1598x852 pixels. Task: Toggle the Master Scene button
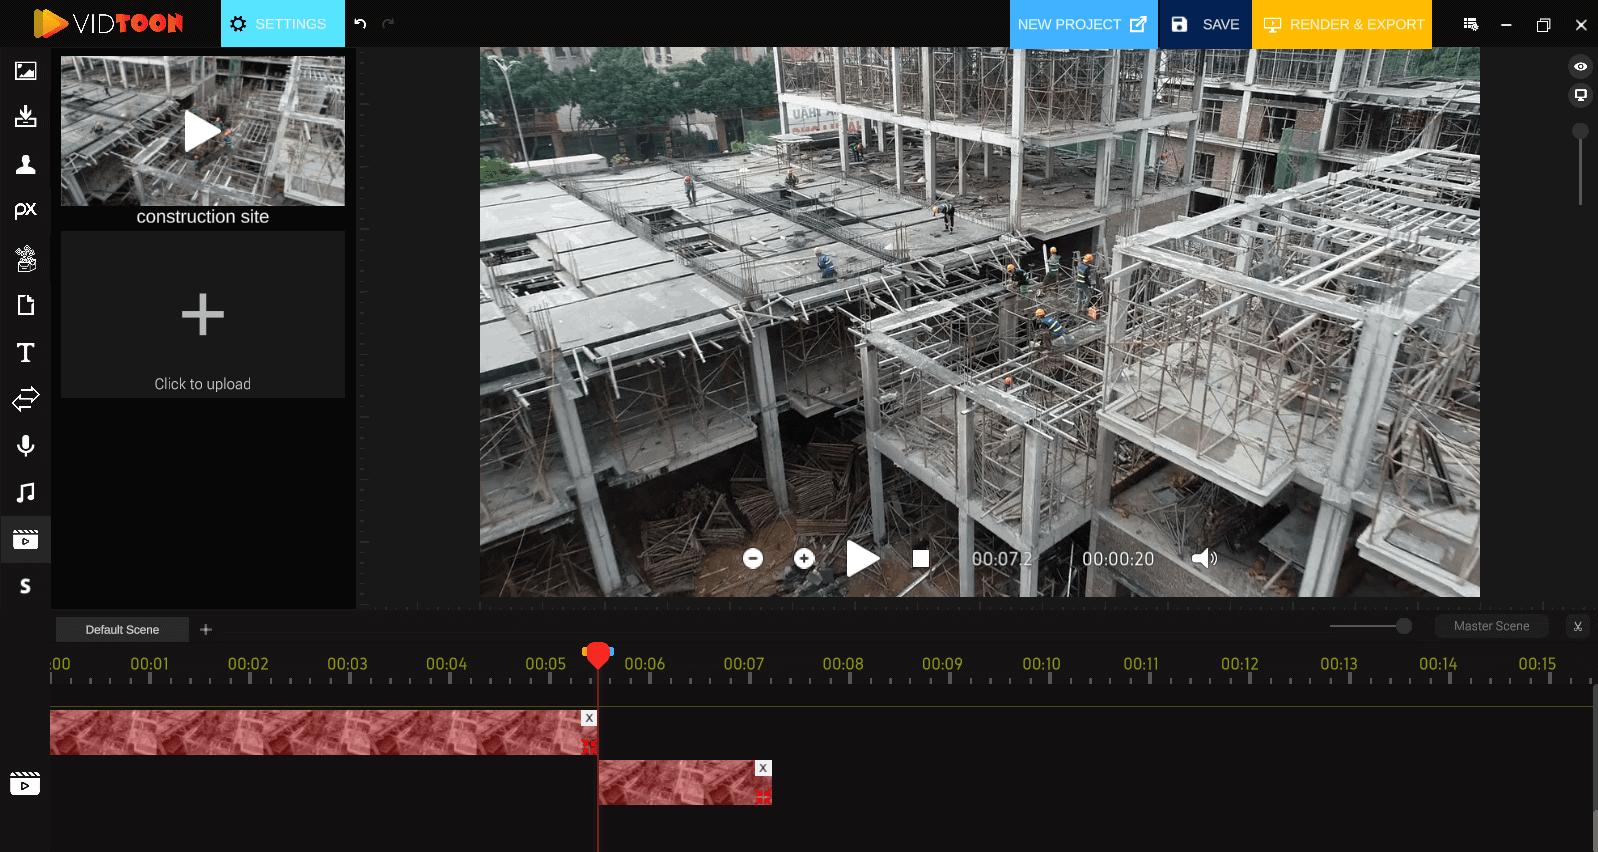point(1491,626)
